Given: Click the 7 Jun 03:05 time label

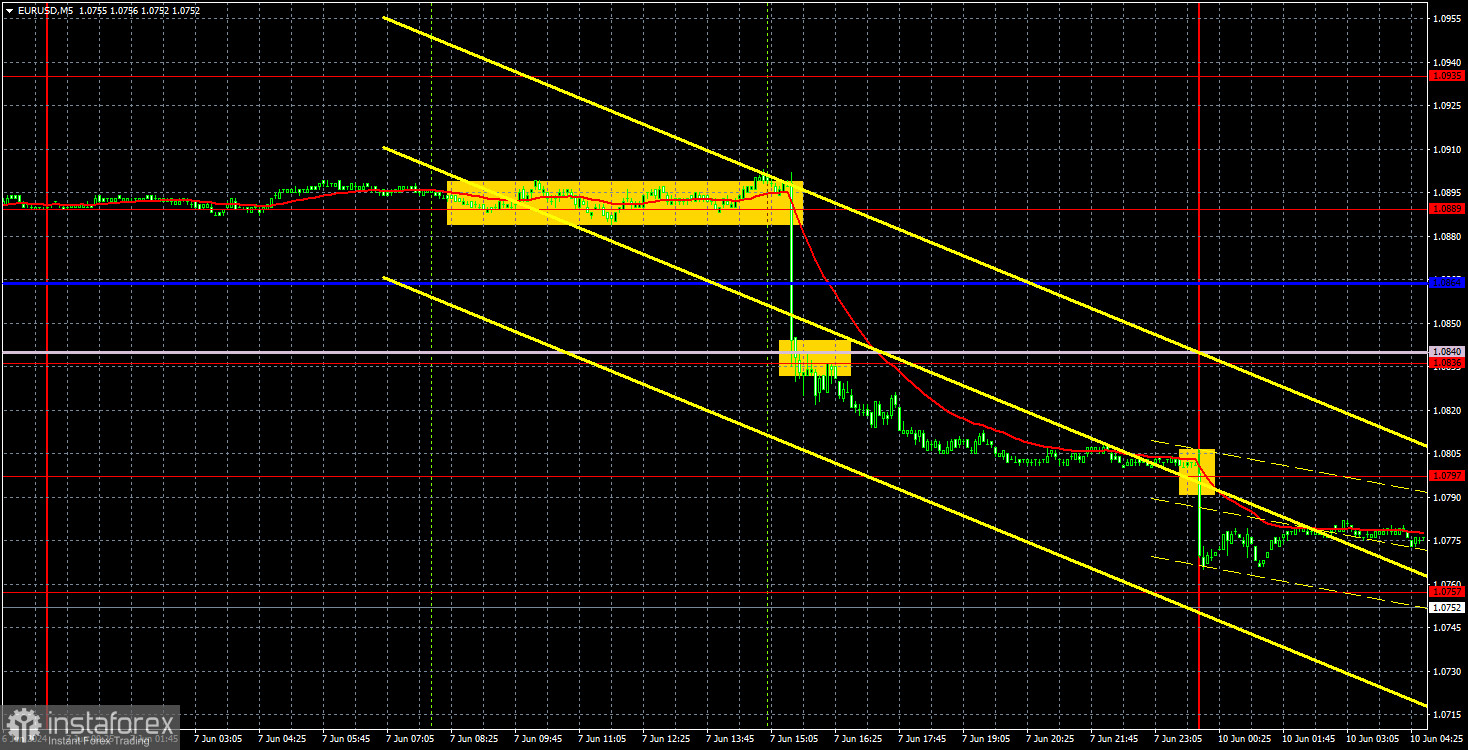Looking at the screenshot, I should 217,739.
